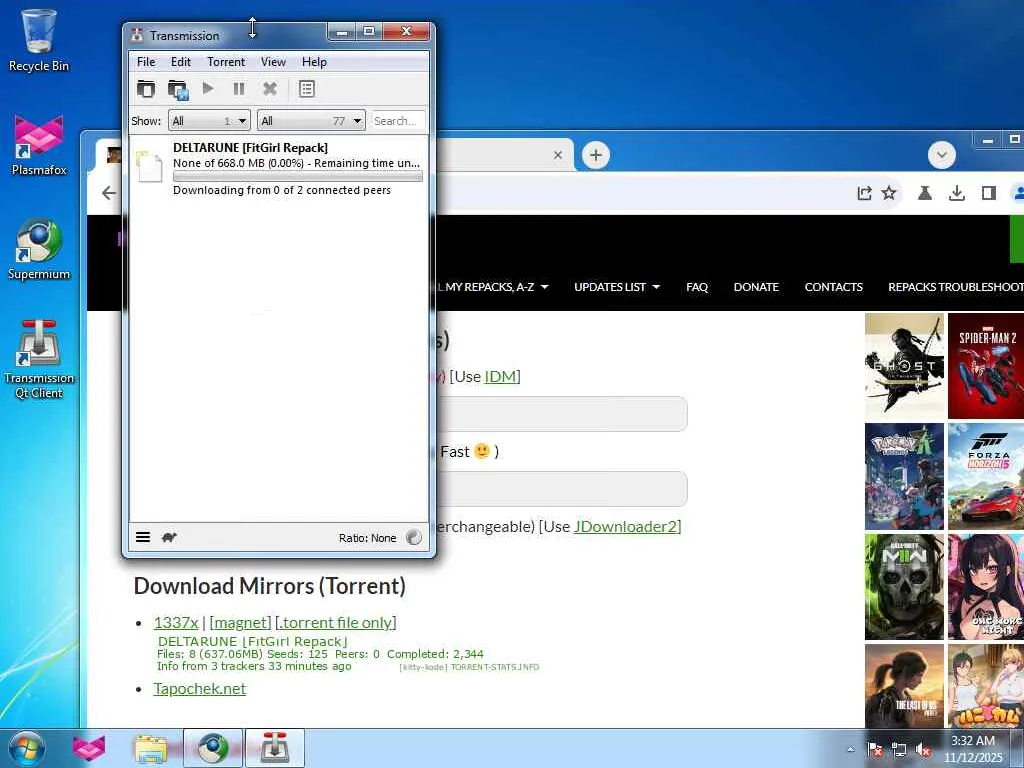
Task: Open a new browser tab with plus
Action: [x=596, y=155]
